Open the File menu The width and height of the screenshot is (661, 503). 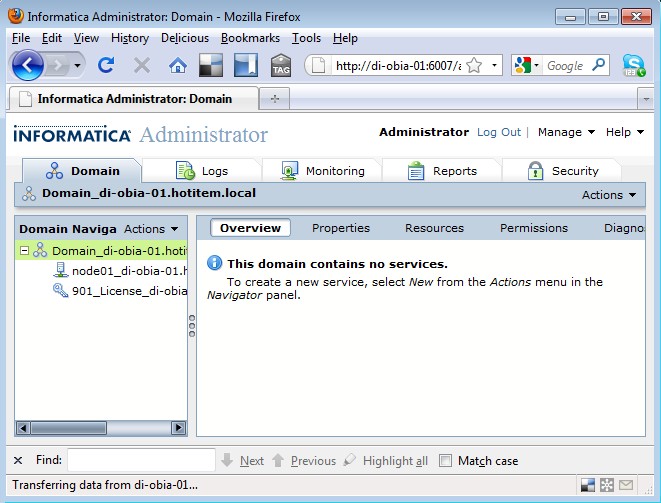[x=21, y=38]
